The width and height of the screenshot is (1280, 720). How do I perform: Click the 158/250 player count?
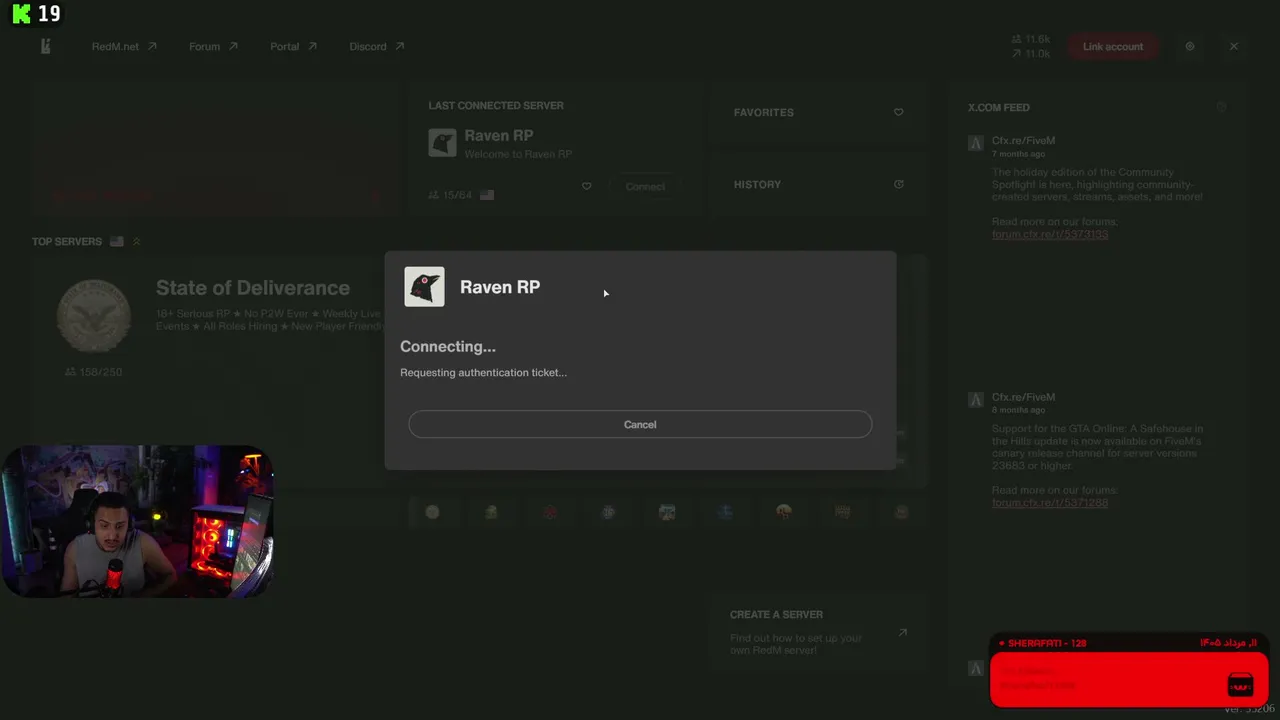93,372
